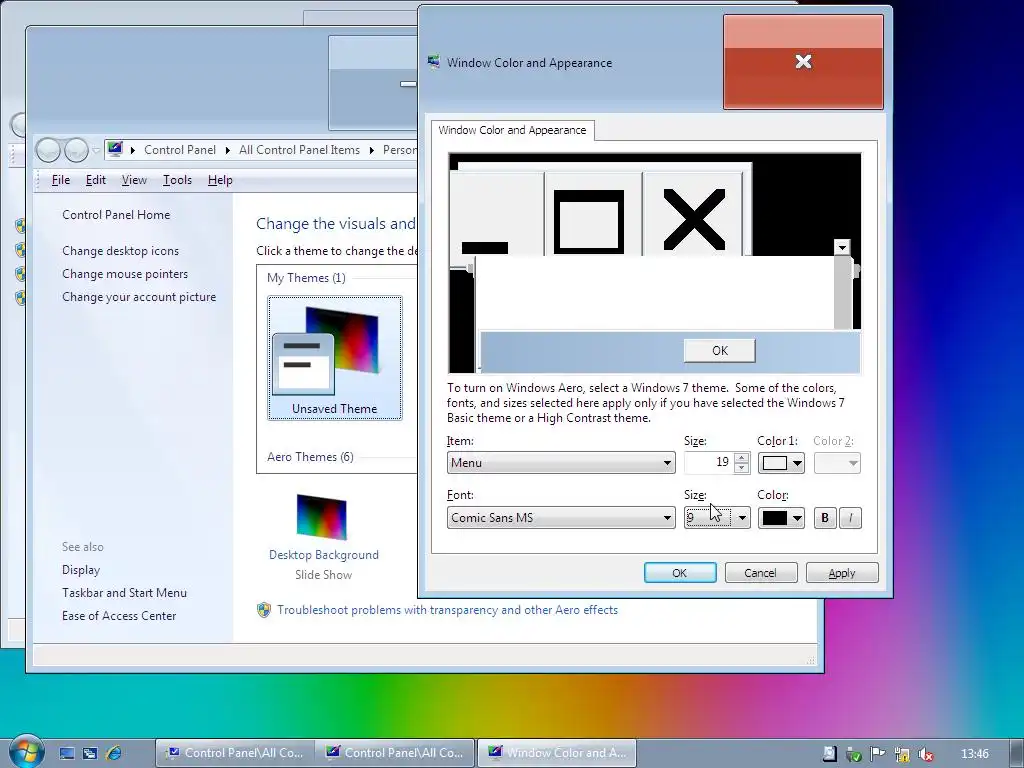1024x768 pixels.
Task: Open the Display link under See also
Action: click(x=81, y=569)
